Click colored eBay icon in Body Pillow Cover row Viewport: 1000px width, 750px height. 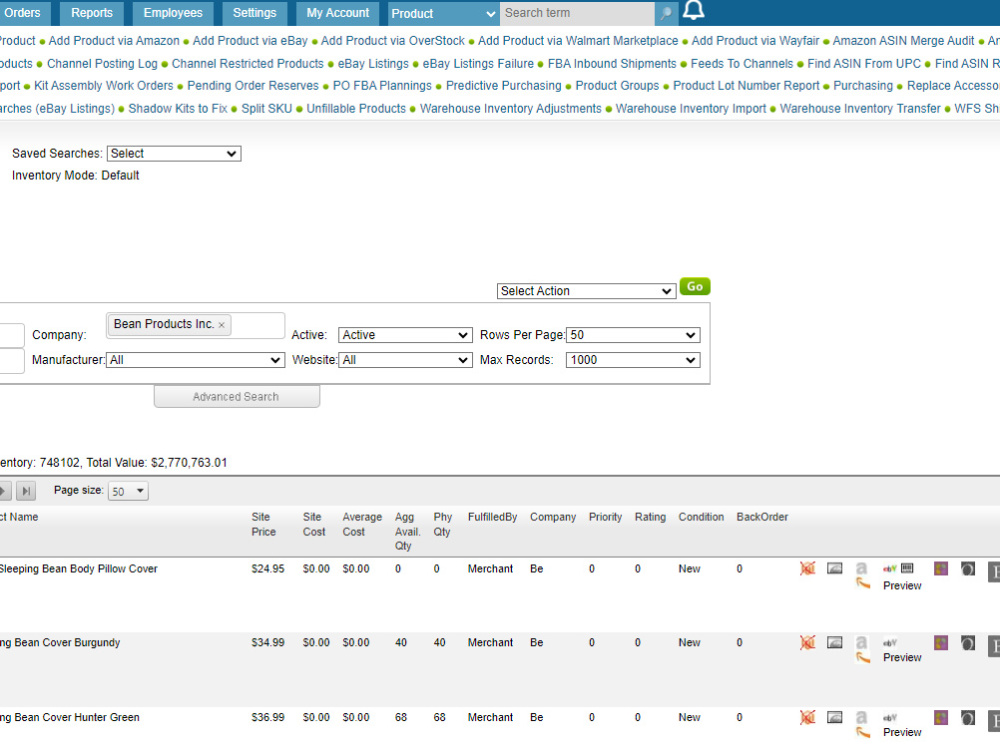(x=890, y=568)
